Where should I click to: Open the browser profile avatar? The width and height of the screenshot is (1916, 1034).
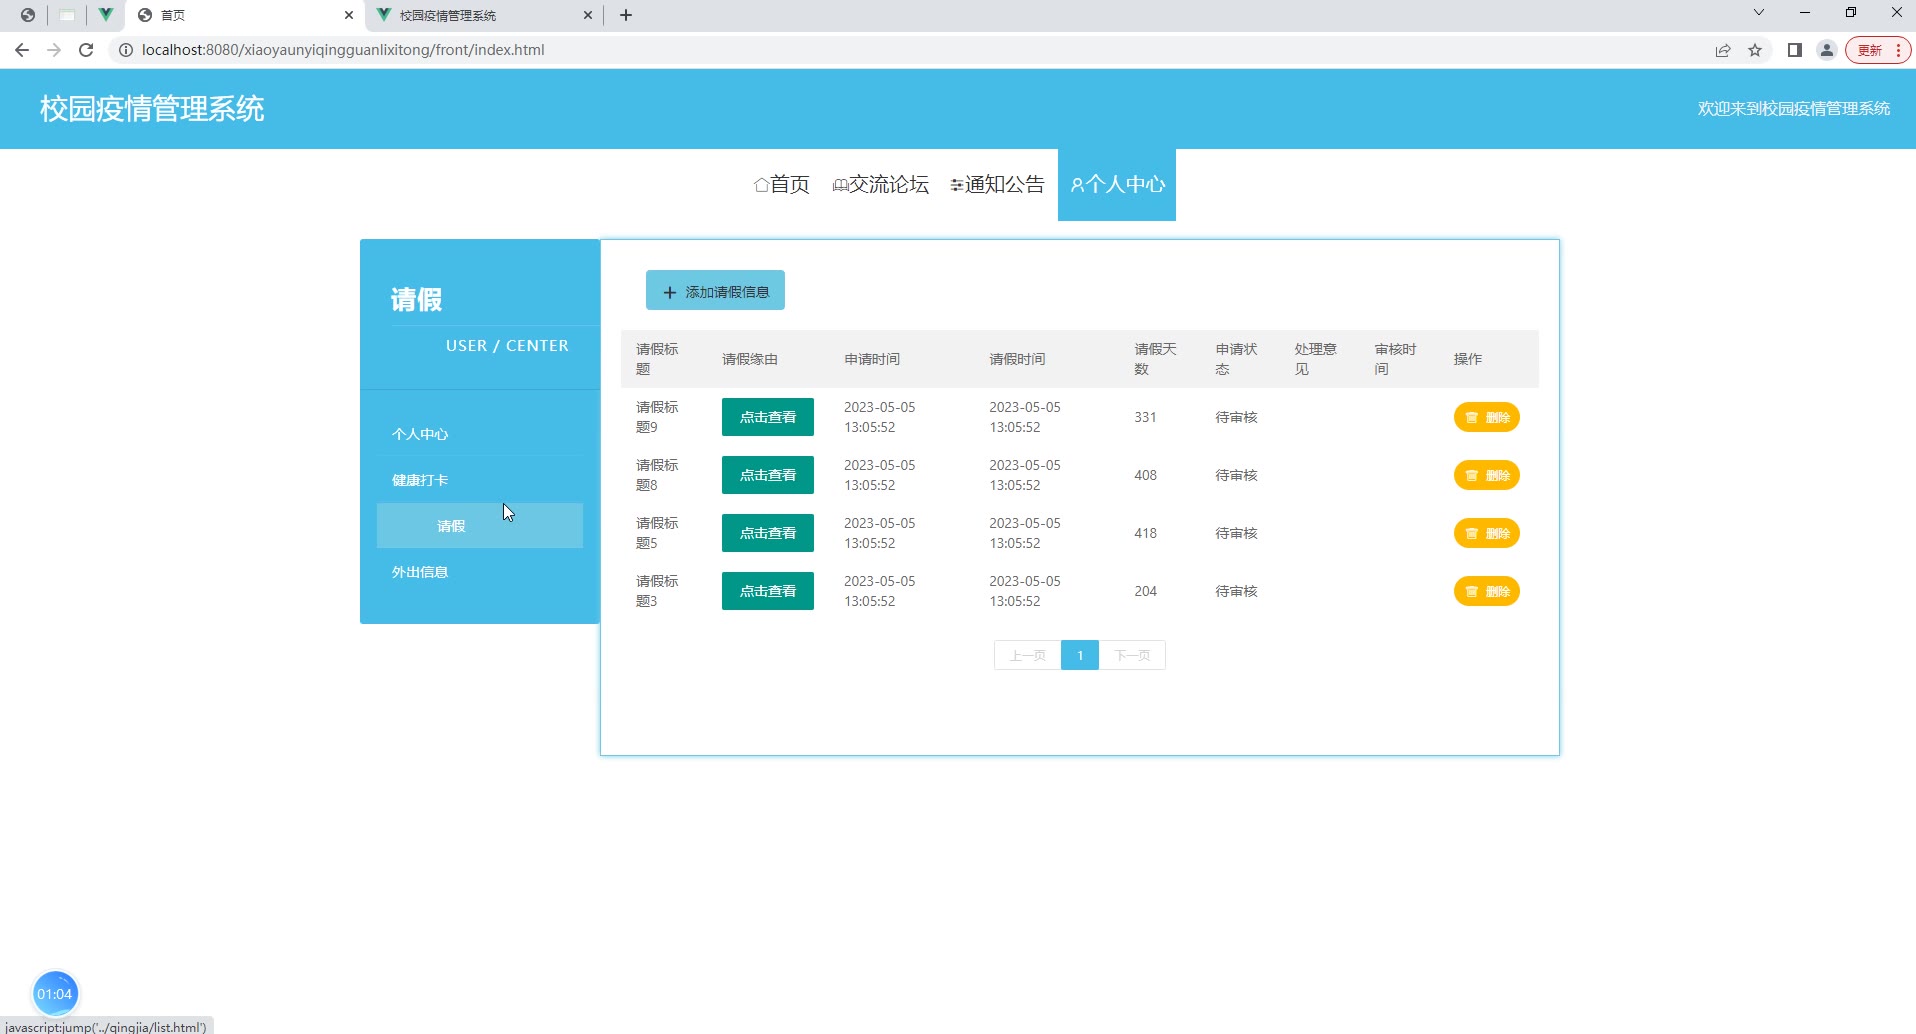click(x=1827, y=50)
